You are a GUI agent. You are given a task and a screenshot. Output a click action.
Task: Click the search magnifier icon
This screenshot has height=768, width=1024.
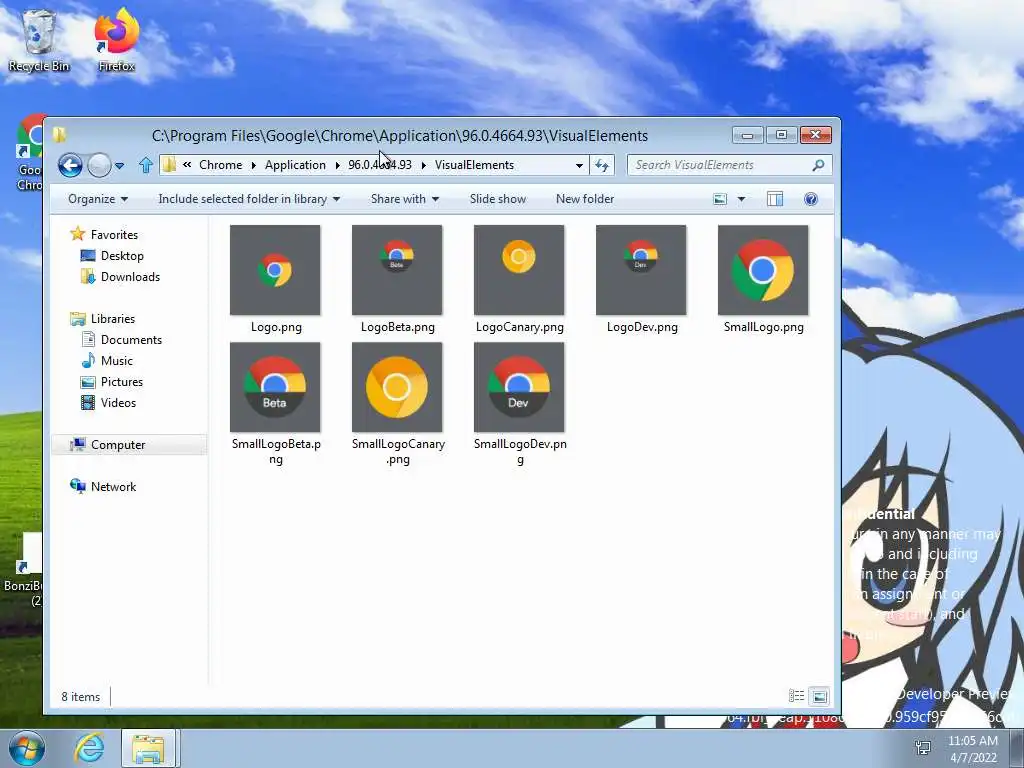pos(818,165)
